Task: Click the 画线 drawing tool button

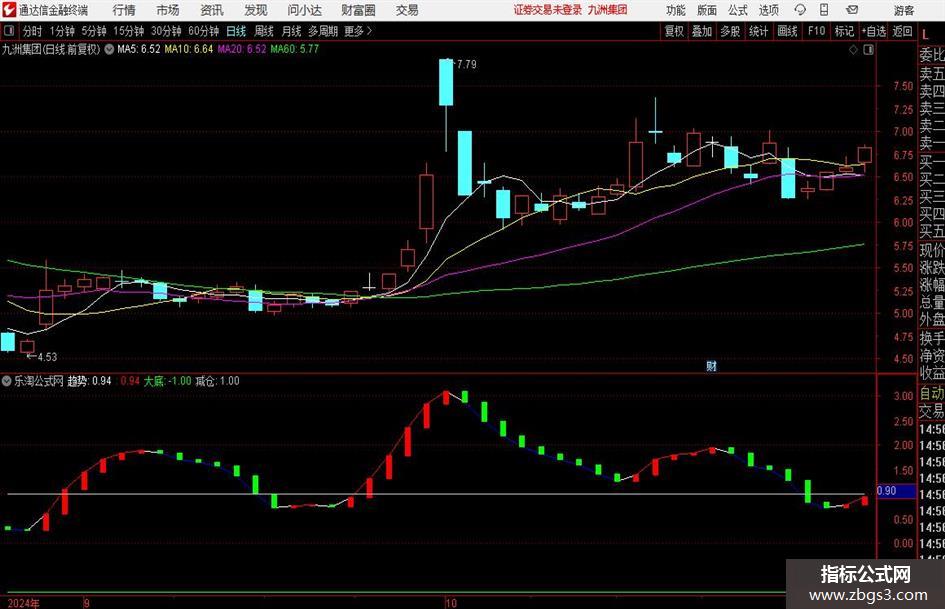Action: point(787,31)
